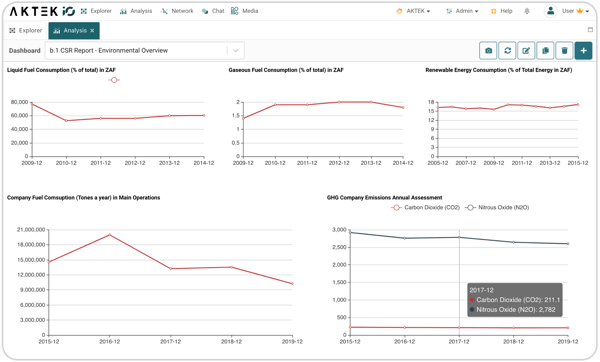The height and width of the screenshot is (362, 600).
Task: Duplicate the dashboard with the copy icon
Action: [545, 51]
